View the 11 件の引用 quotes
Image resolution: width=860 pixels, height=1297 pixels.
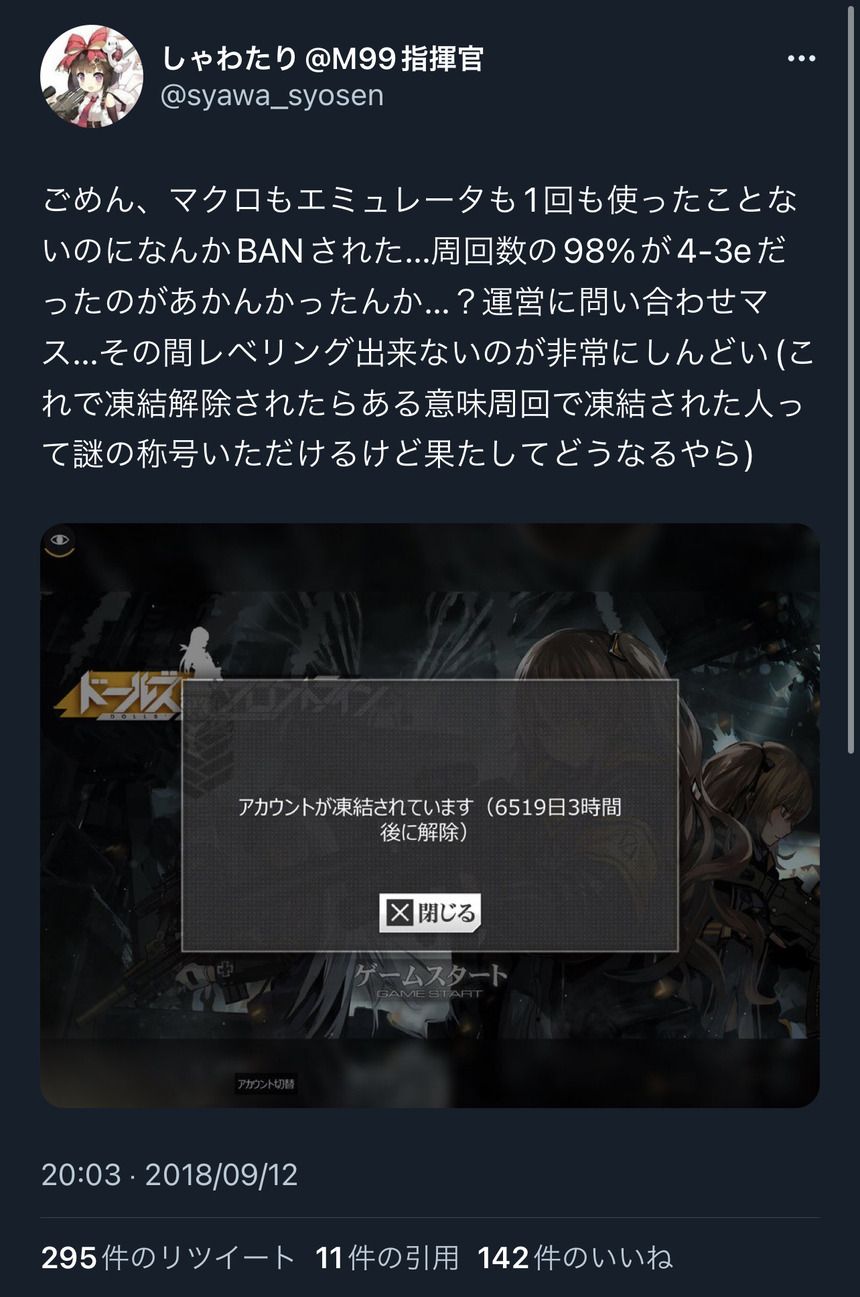[x=387, y=1257]
